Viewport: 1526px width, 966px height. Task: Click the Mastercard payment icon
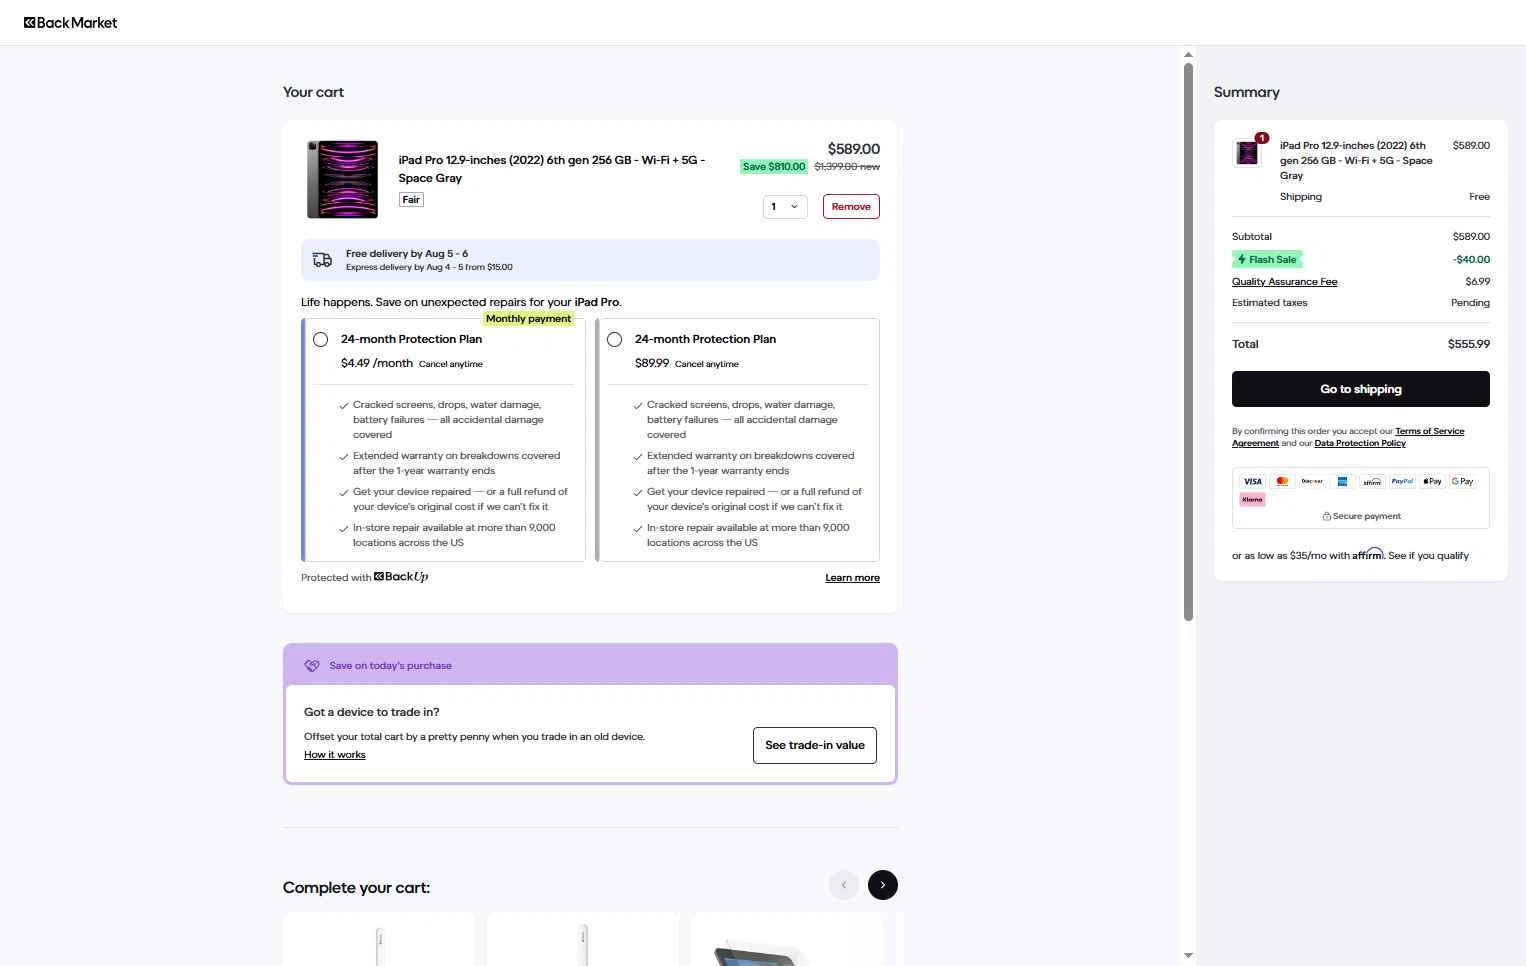1282,481
